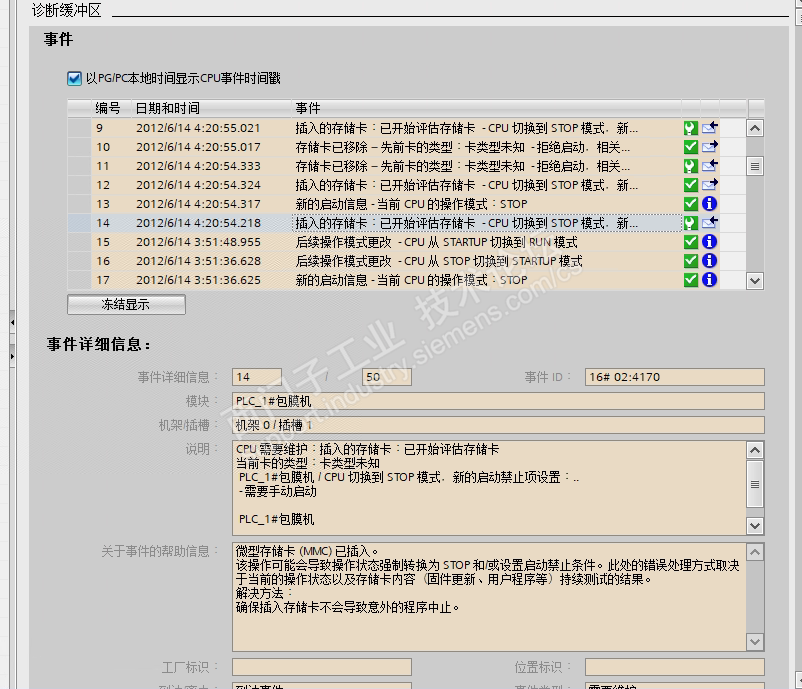Click left pane expand arrow on edge
This screenshot has height=689, width=802.
pos(12,356)
